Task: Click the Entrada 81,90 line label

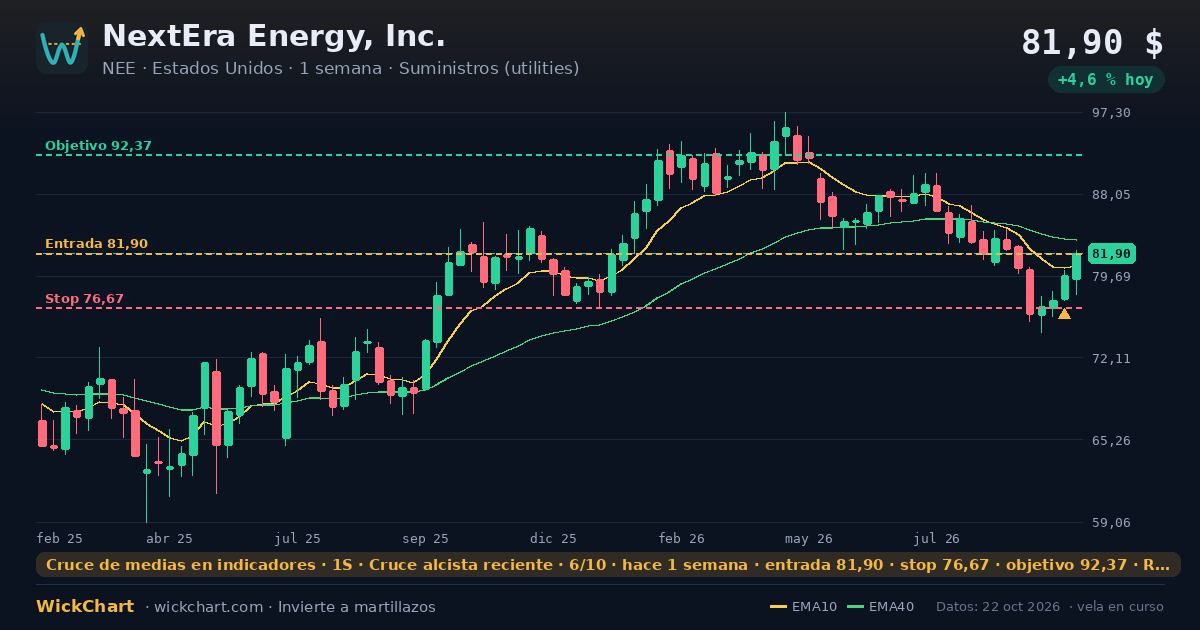Action: tap(96, 244)
